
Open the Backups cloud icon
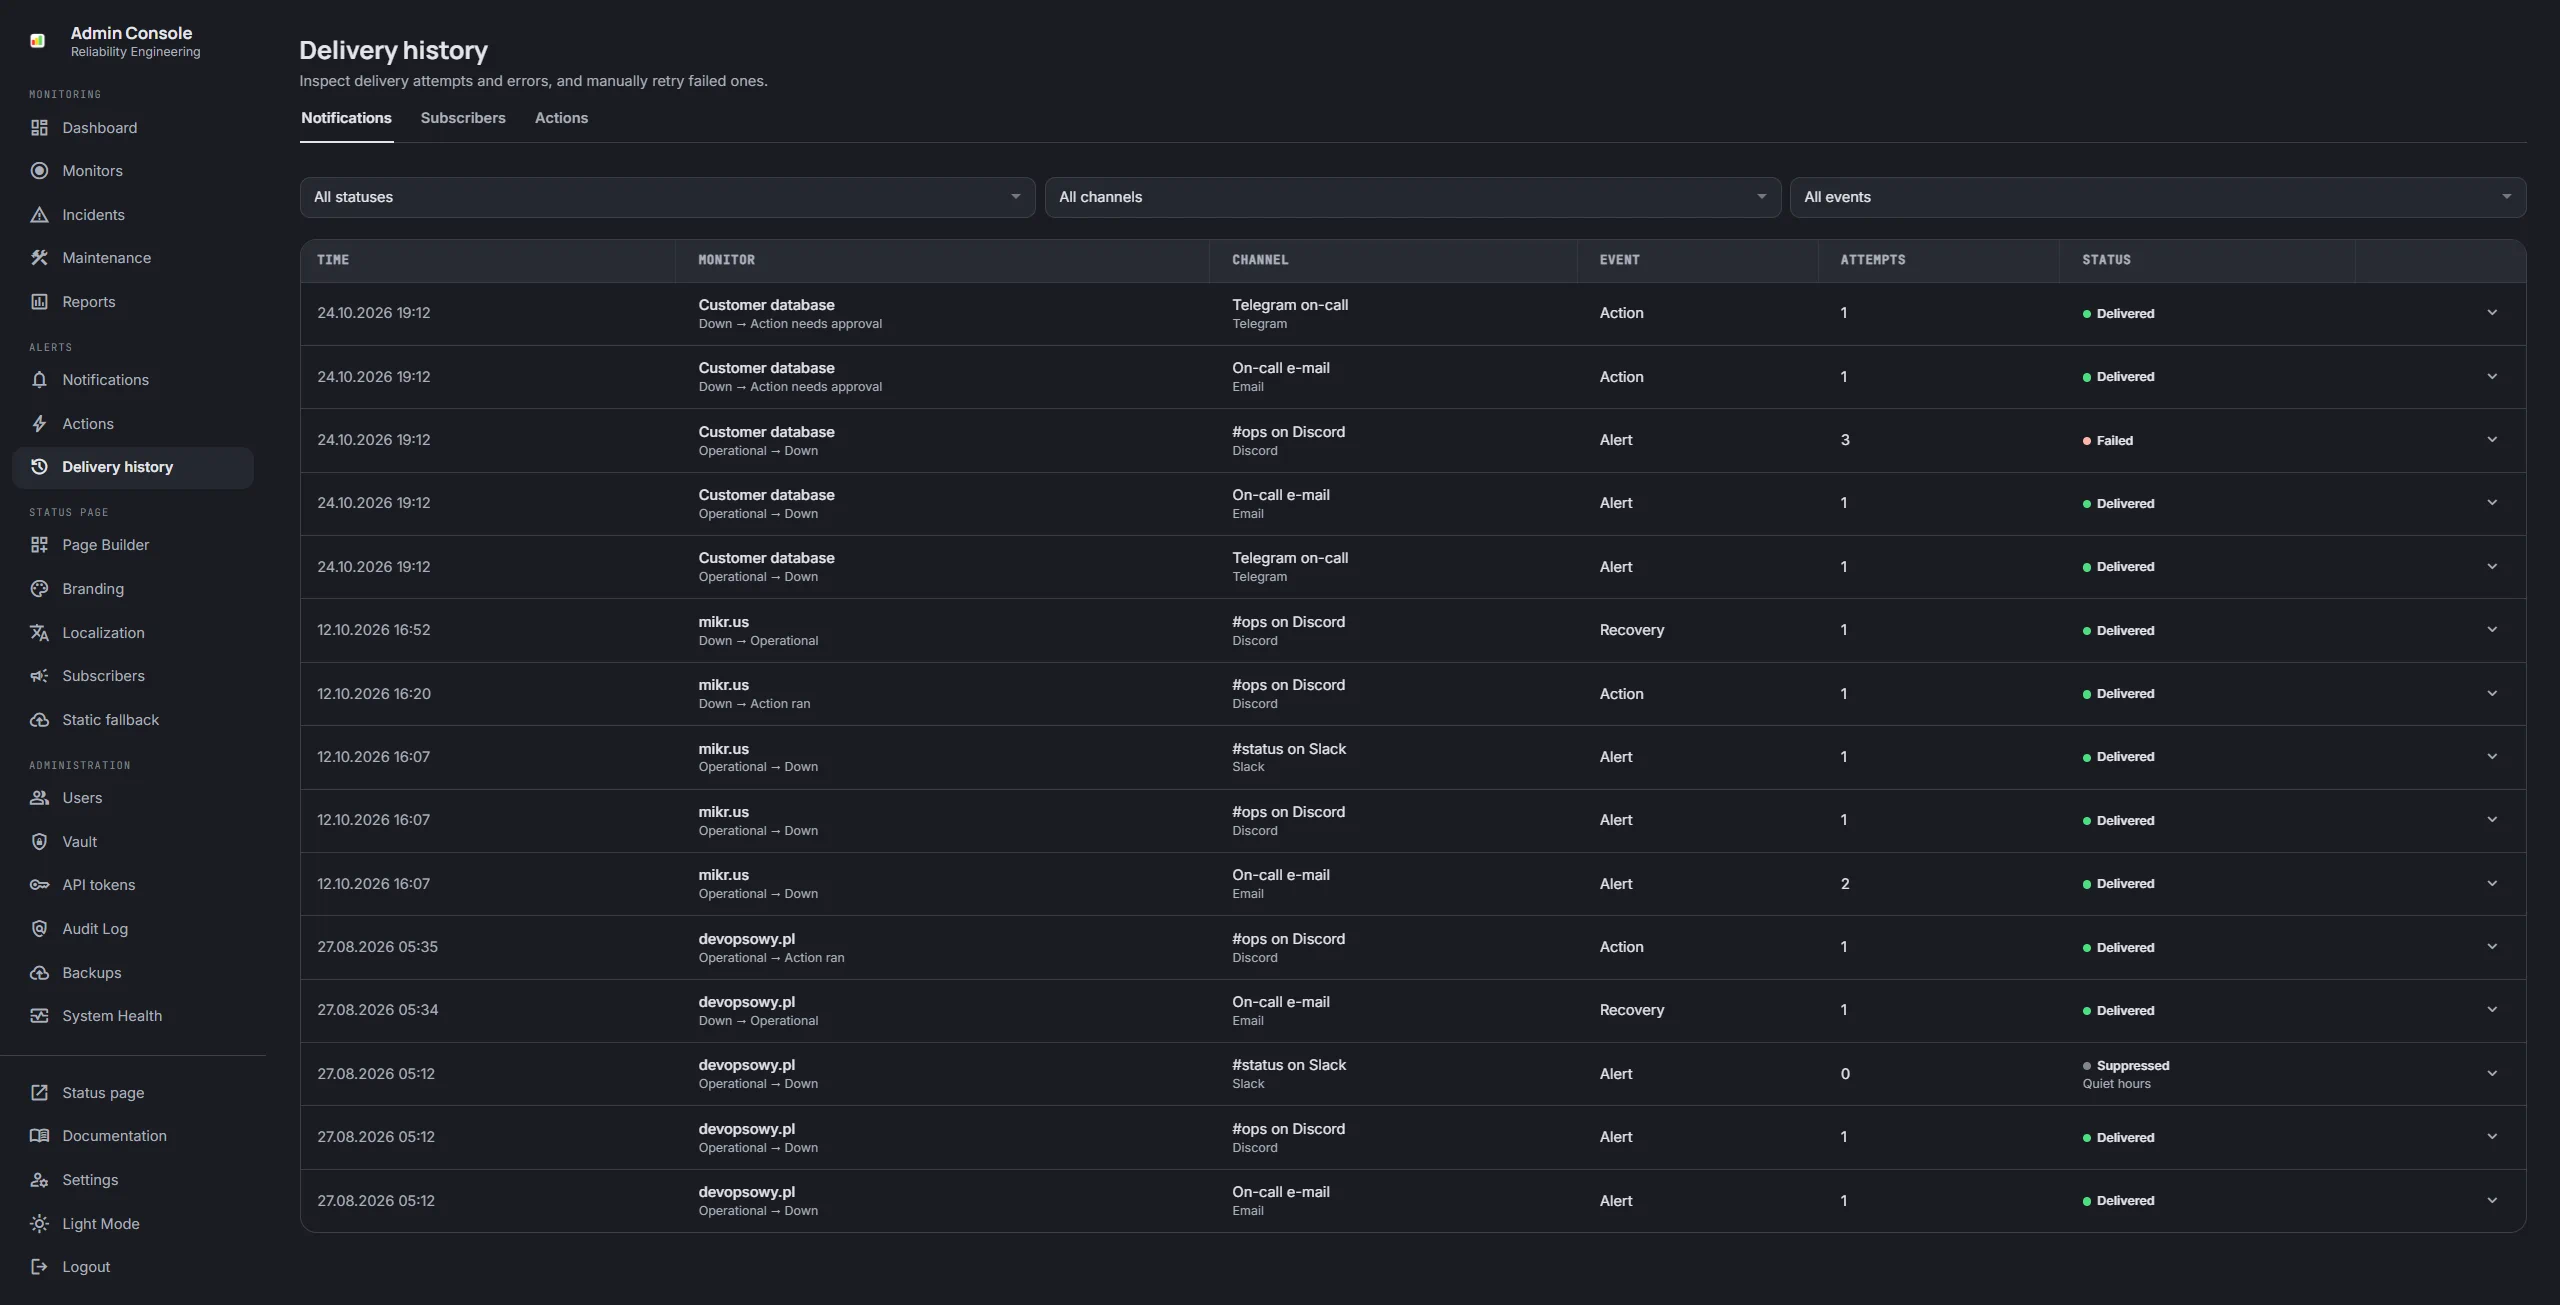point(39,973)
